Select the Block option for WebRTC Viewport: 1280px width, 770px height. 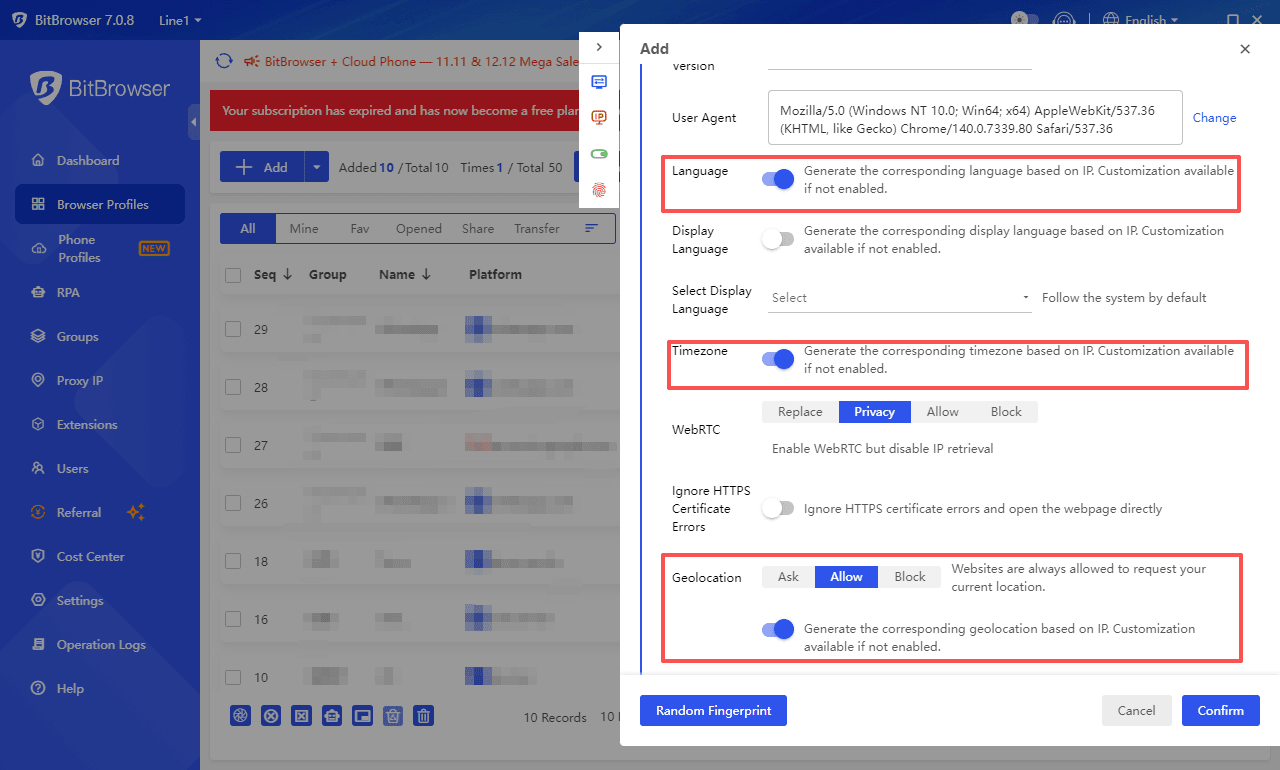1006,412
